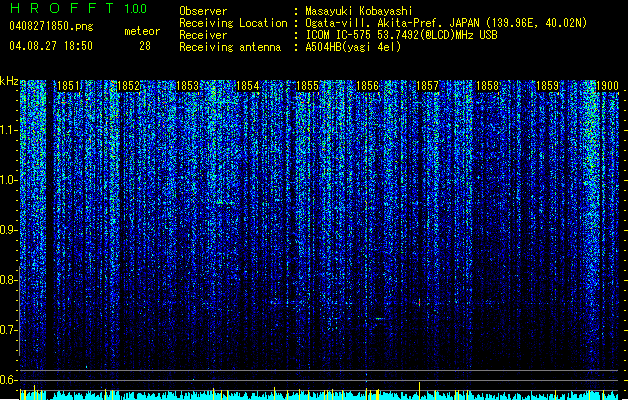Click the 1856 time marker
This screenshot has width=629, height=400.
[x=367, y=86]
